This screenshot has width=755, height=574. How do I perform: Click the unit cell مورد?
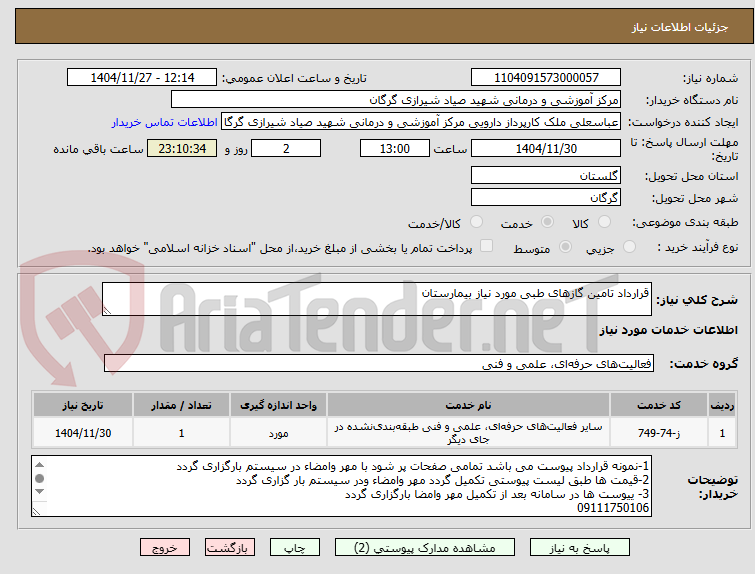tap(278, 433)
